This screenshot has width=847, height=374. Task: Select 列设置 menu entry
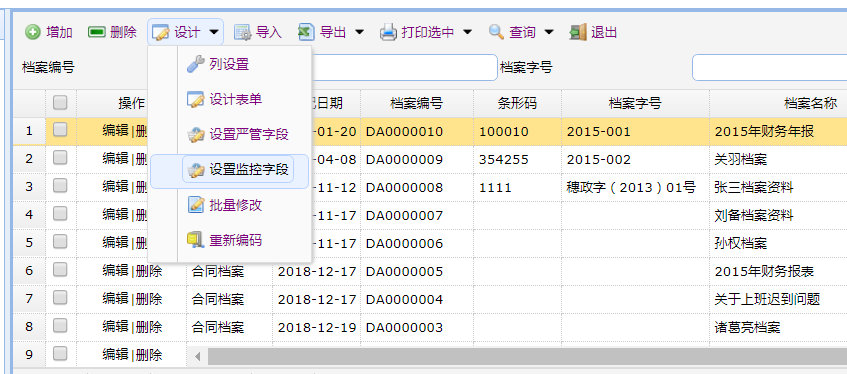230,64
